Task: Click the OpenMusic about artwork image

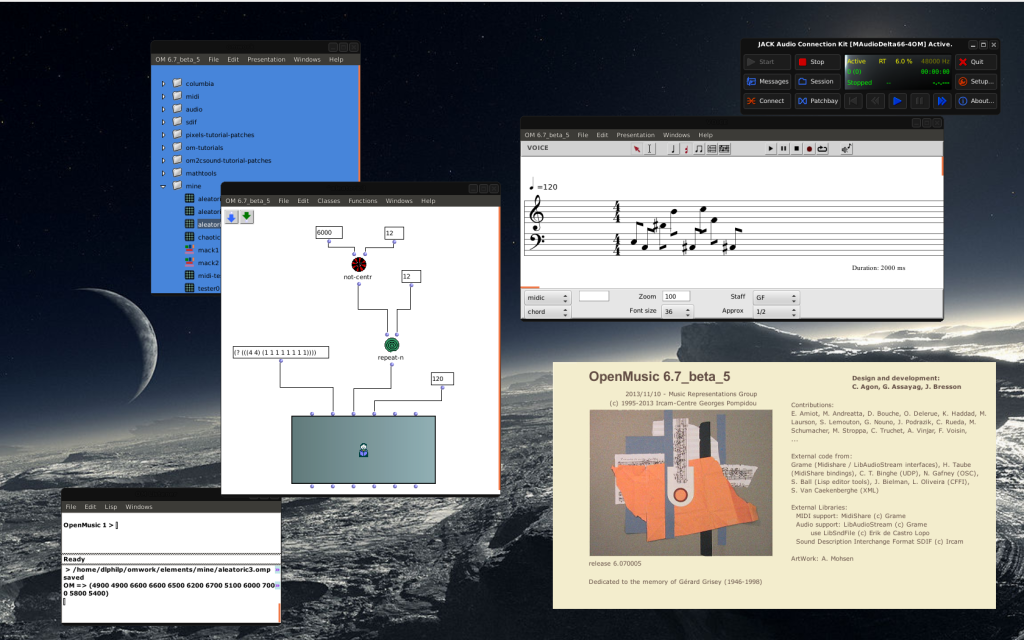Action: point(680,483)
